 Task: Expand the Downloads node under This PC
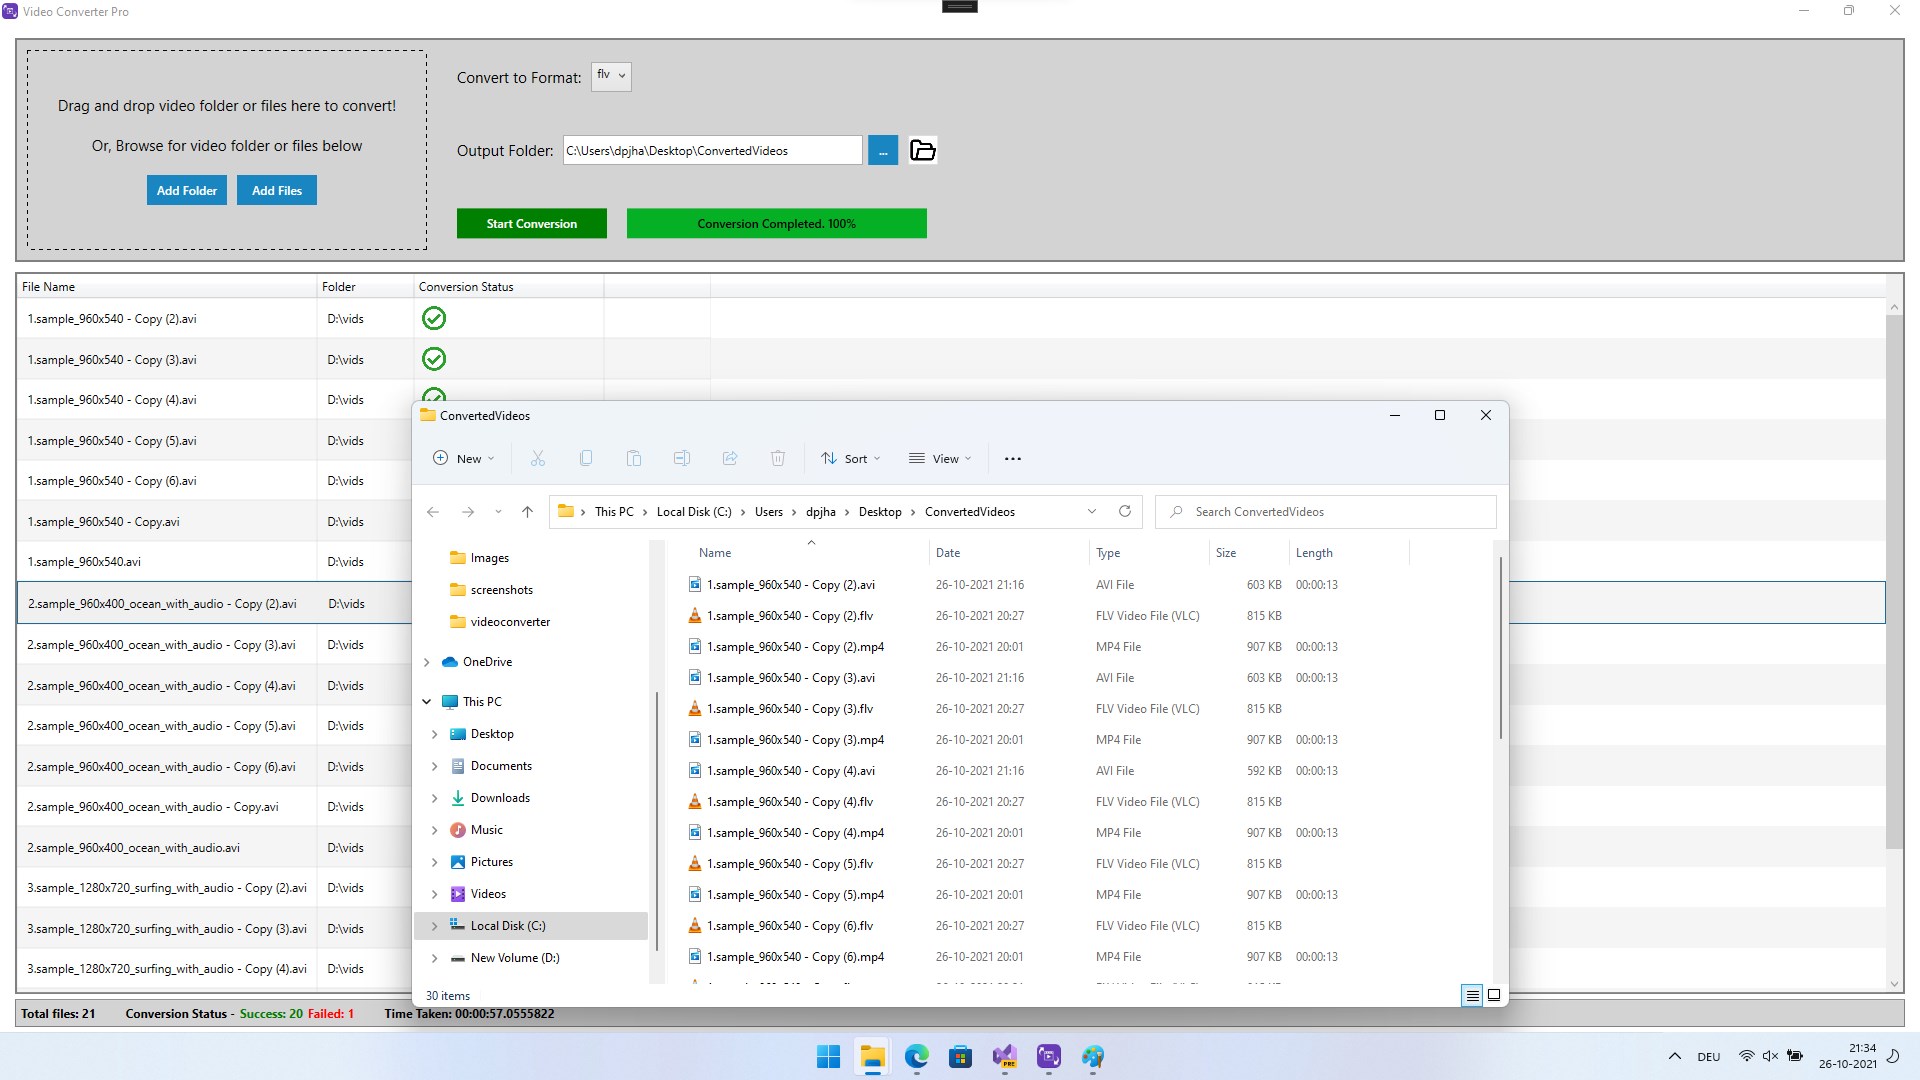(435, 798)
